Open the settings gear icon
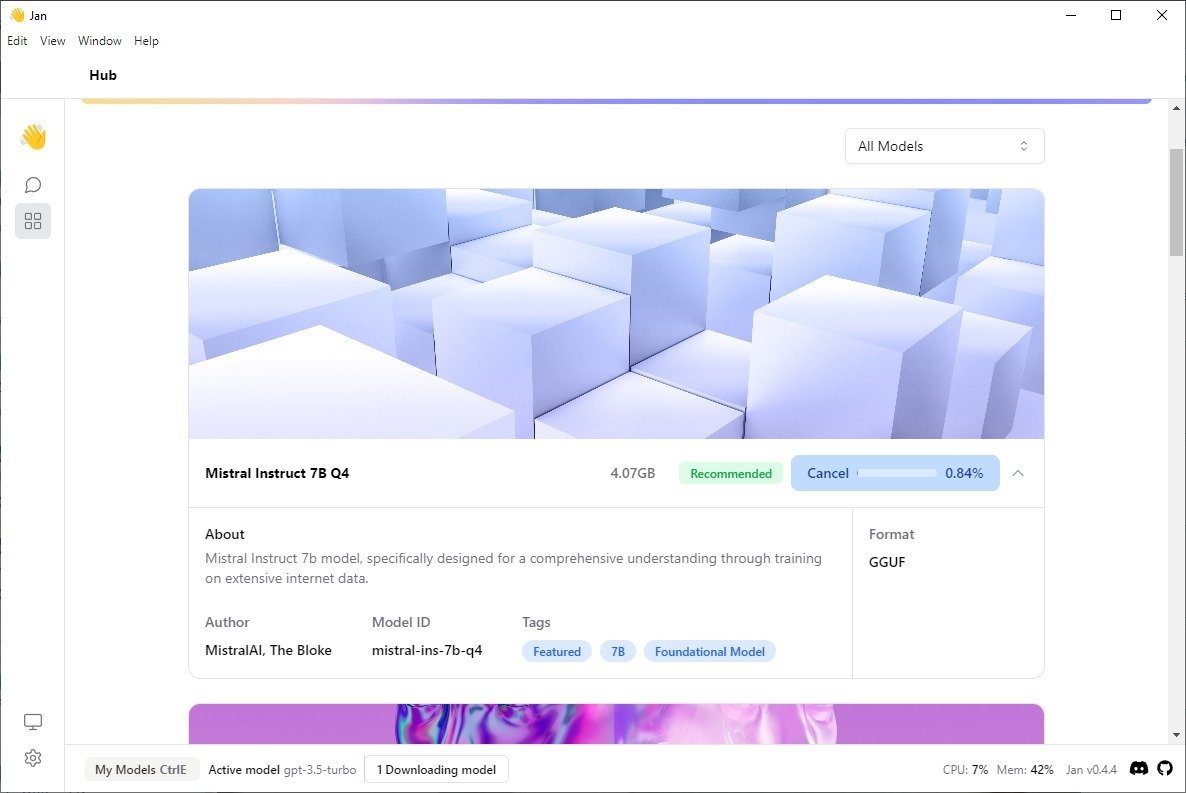Screen dimensions: 1186x793 tap(33, 758)
